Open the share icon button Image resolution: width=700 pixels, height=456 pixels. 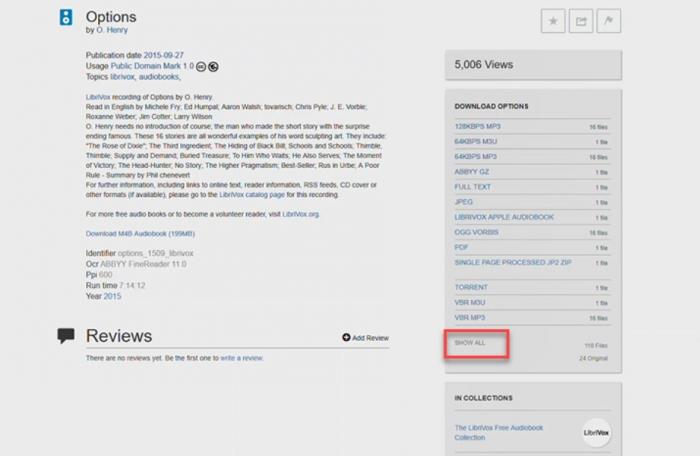point(581,21)
